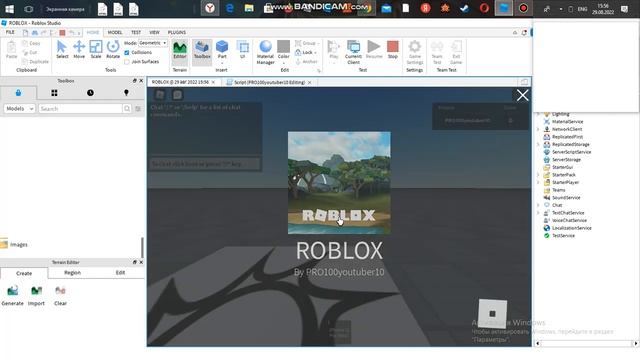640x360 pixels.
Task: Click the Toolbox search magnifier icon
Action: pyautogui.click(x=127, y=109)
